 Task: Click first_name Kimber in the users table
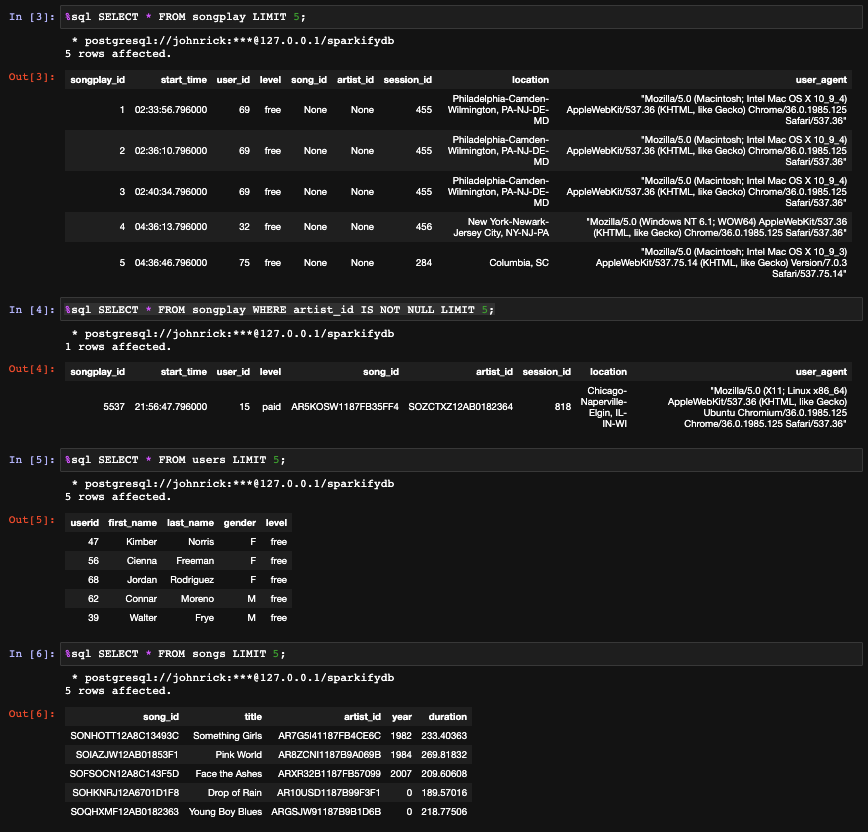coord(141,541)
